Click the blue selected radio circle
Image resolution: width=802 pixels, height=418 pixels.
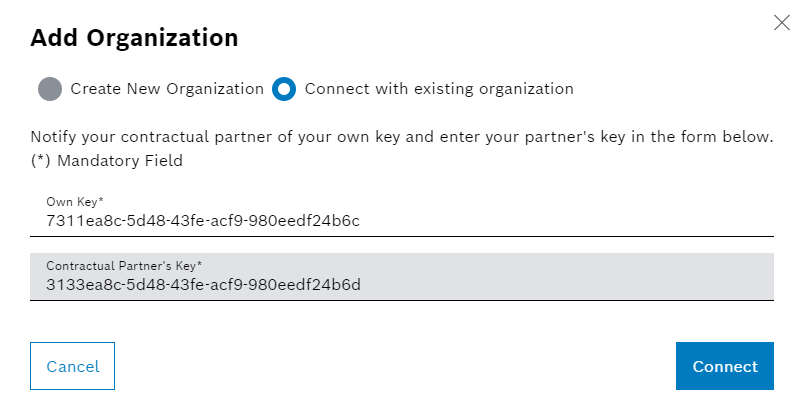tap(284, 89)
